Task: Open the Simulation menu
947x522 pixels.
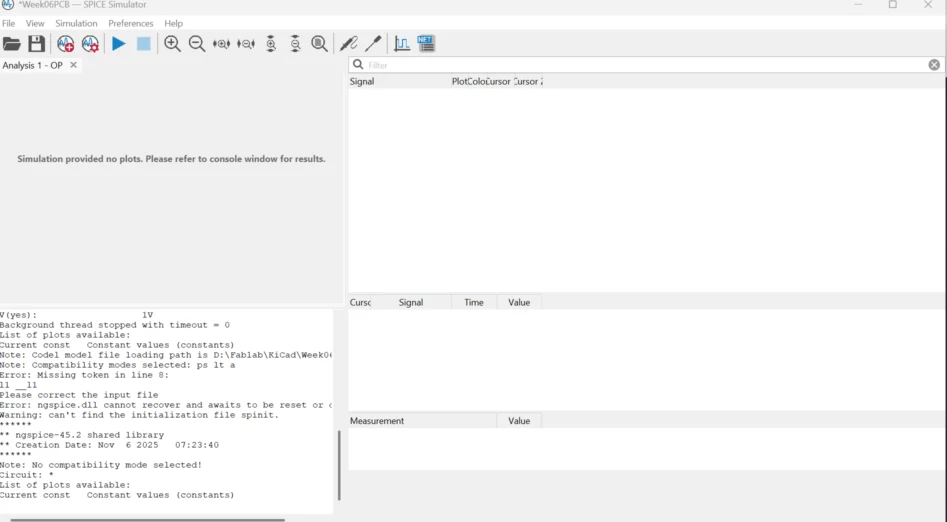Action: 76,23
